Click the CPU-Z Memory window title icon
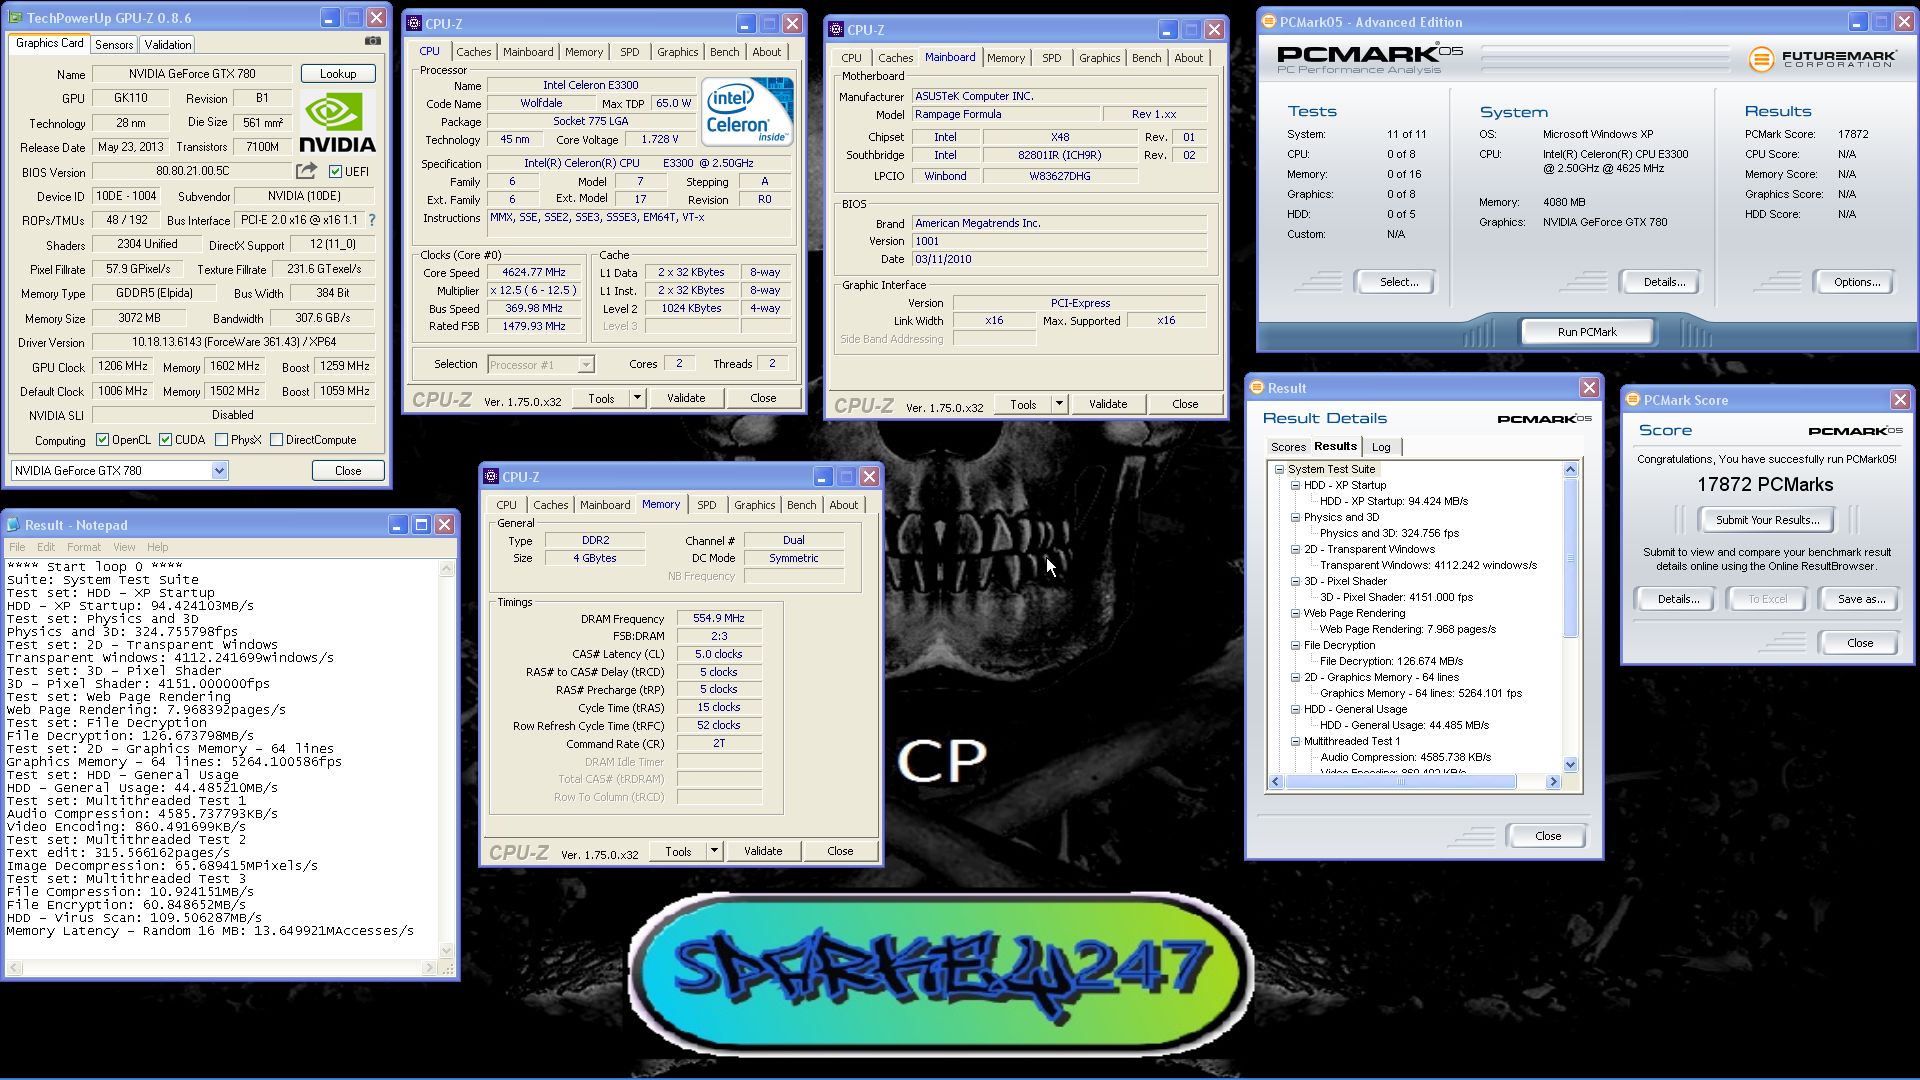Screen dimensions: 1920x1080 (491, 477)
